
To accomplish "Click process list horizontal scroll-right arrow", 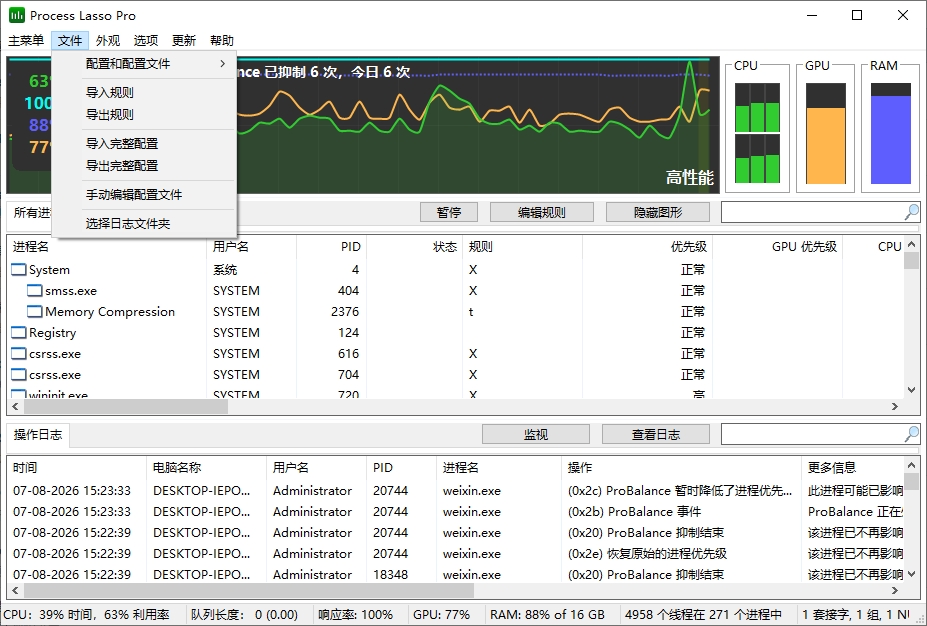I will pyautogui.click(x=894, y=406).
